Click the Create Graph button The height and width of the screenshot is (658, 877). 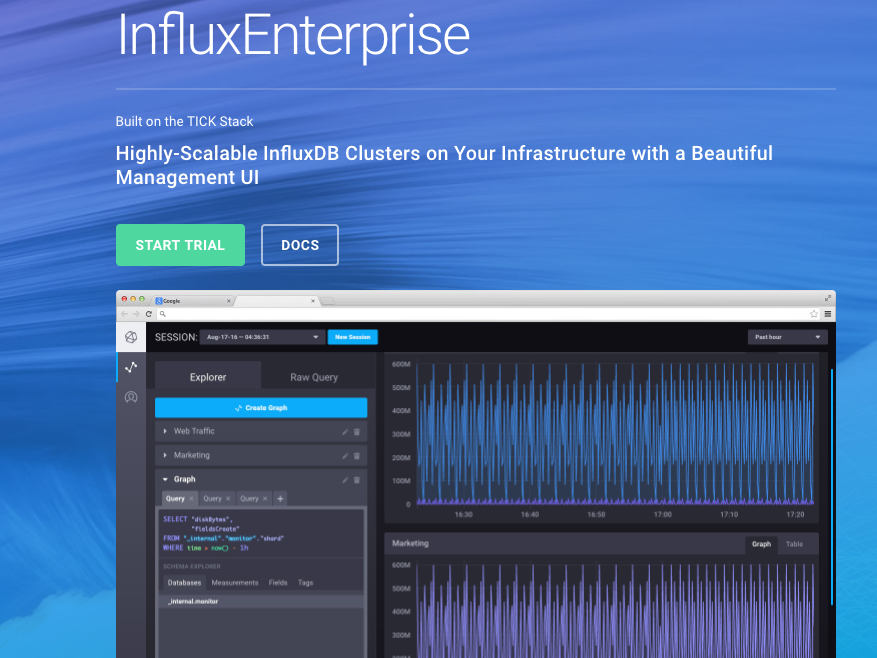tap(261, 408)
